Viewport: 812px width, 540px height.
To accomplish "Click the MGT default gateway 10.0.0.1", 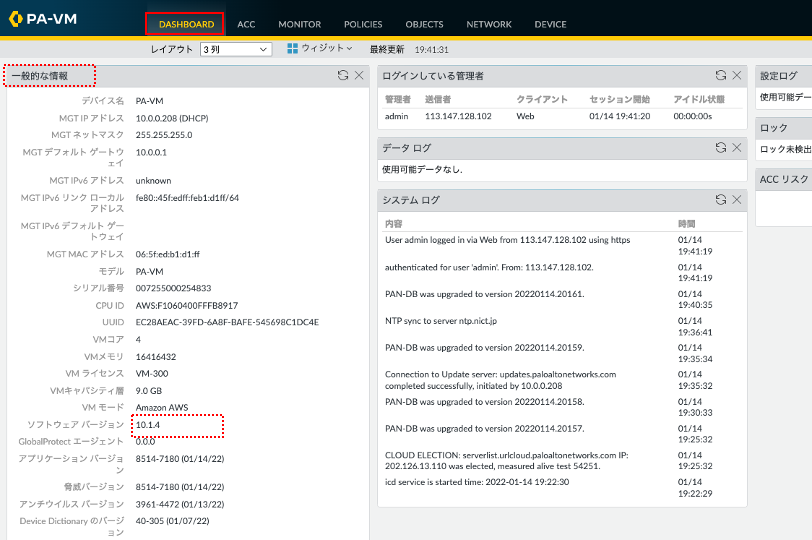I will point(151,153).
